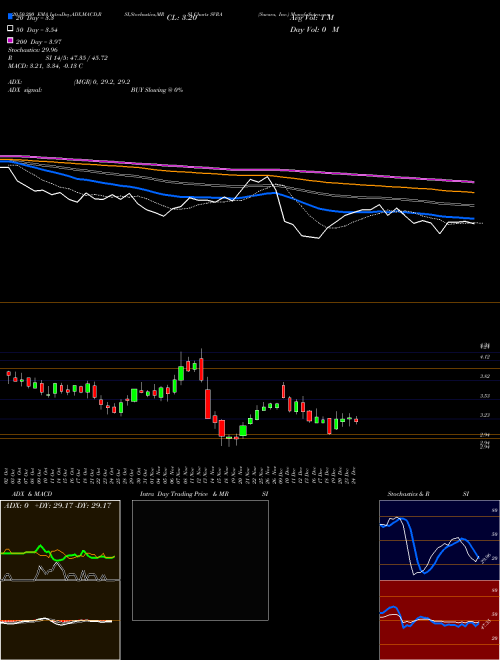Click the 'Avg Vol: 1 M' text
This screenshot has height=660, width=500.
tap(312, 18)
